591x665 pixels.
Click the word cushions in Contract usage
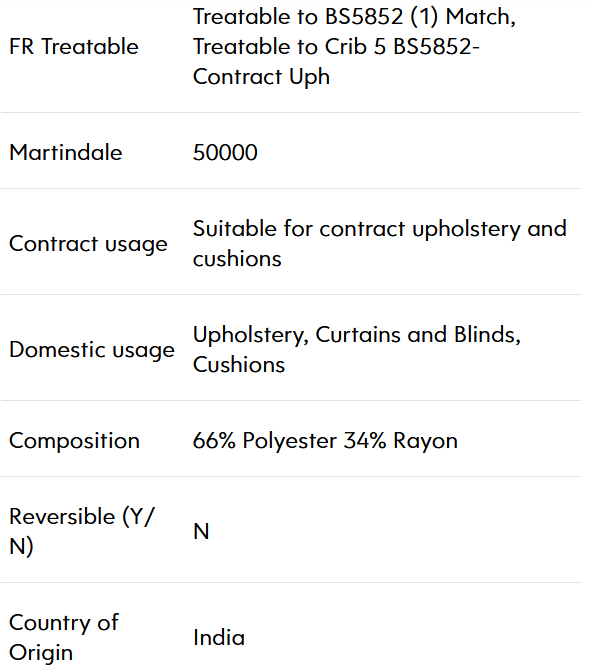coord(237,259)
